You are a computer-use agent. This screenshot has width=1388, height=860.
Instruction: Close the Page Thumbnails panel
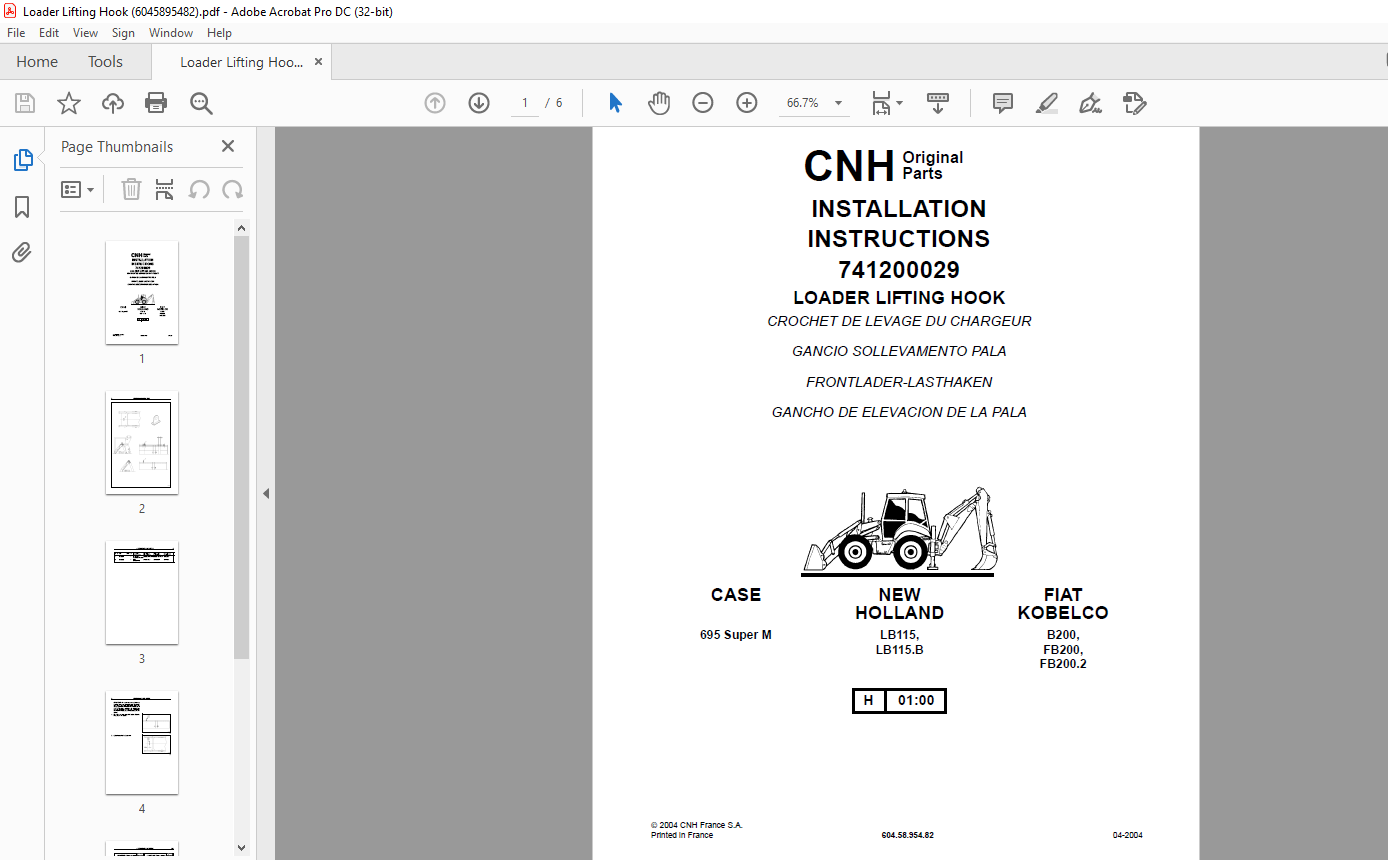click(228, 146)
